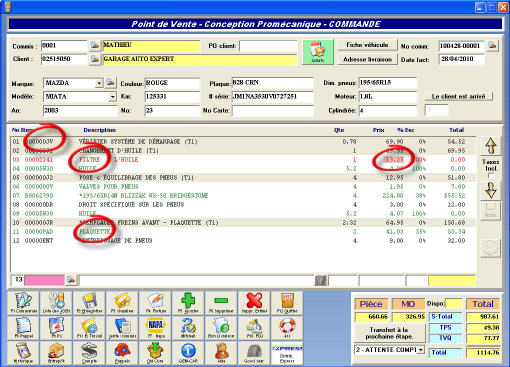Click the Fiche véhicule button
Screen dimensions: 510x367
point(367,45)
